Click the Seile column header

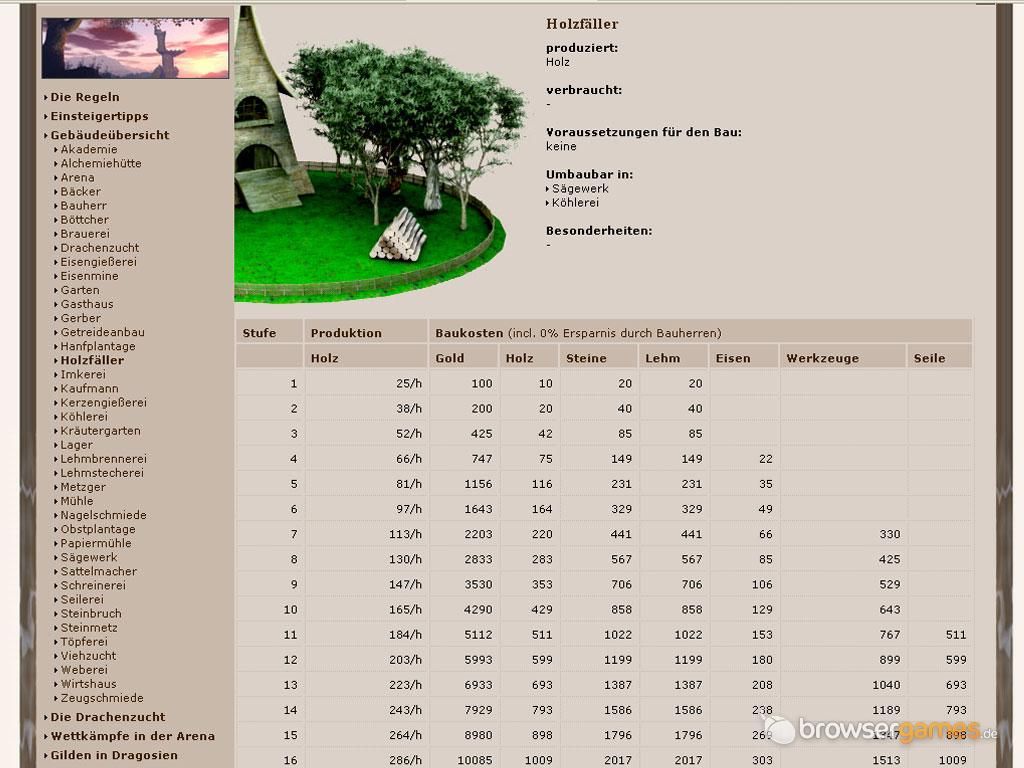(929, 359)
